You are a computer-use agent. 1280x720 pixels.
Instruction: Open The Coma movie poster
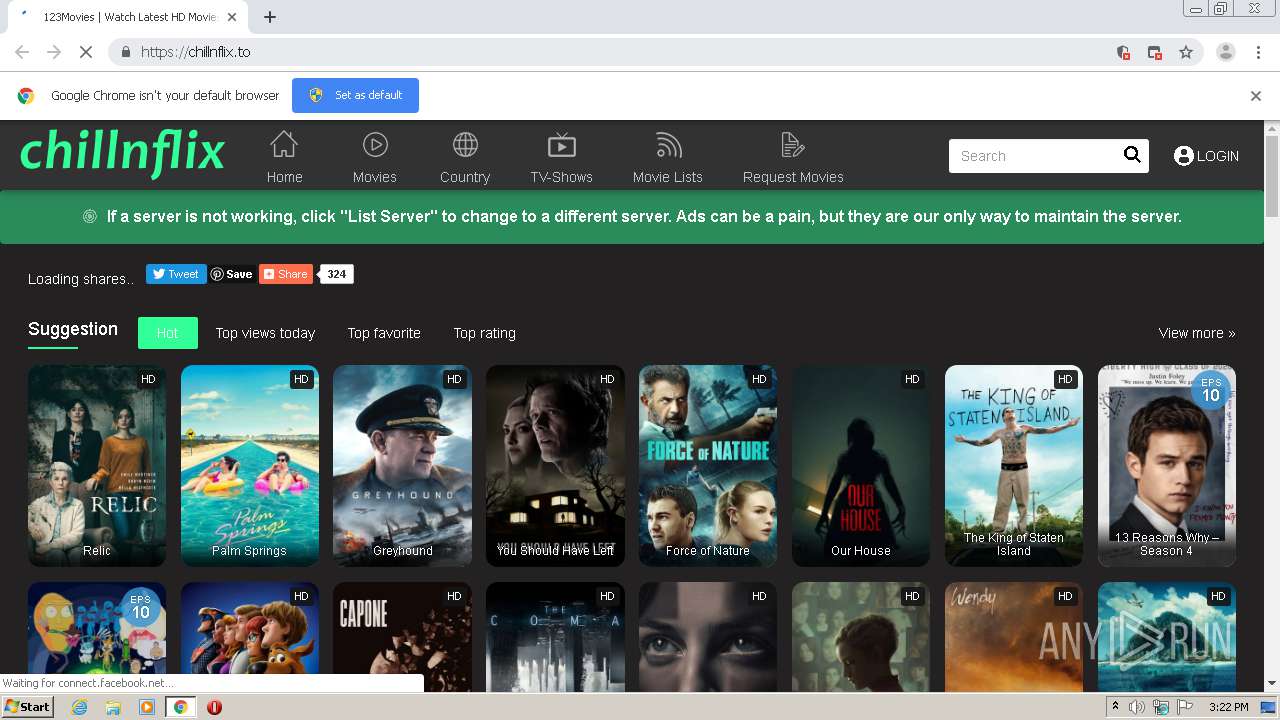tap(556, 637)
